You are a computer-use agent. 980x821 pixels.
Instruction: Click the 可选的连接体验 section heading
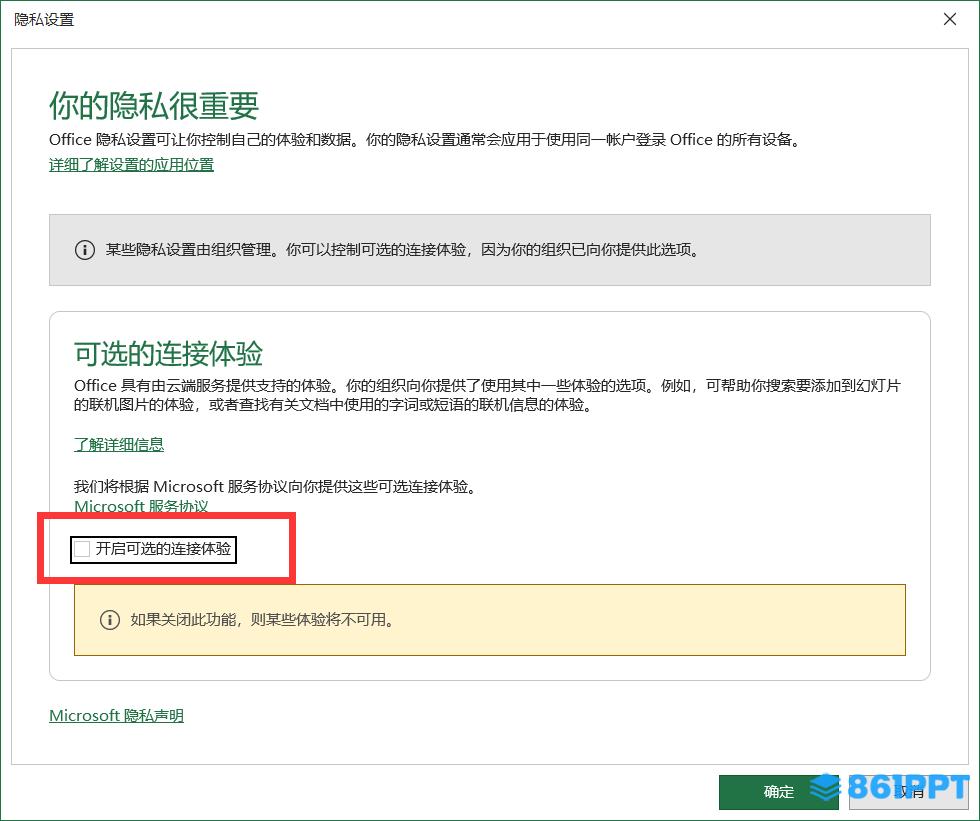tap(168, 354)
